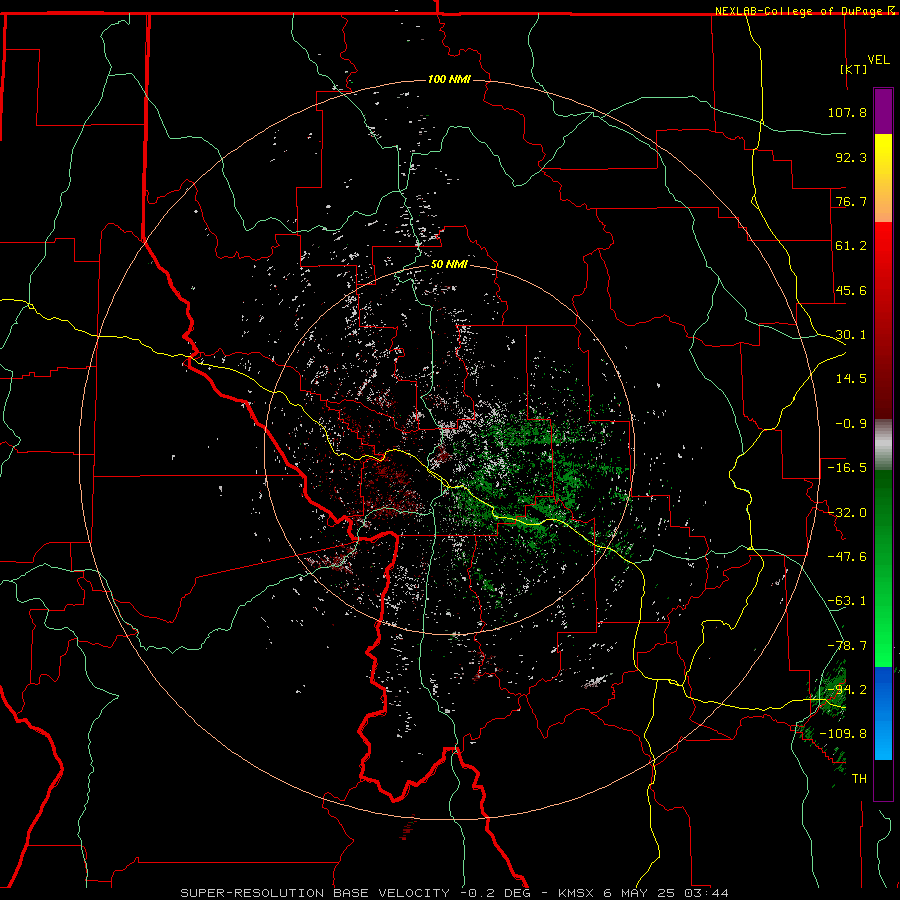Image resolution: width=900 pixels, height=900 pixels.
Task: Click the NEXLAB-College of DuPage watermark text
Action: click(798, 11)
